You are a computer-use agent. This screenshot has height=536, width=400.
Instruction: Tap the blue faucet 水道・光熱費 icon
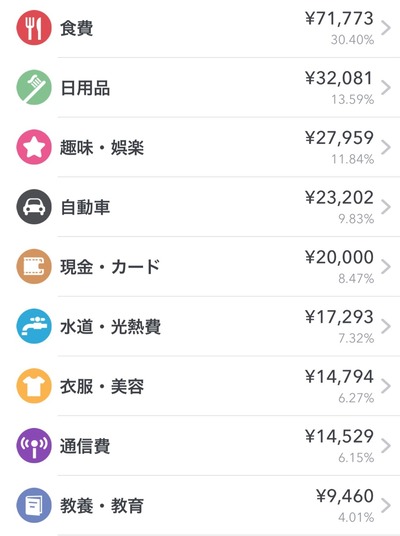click(34, 326)
